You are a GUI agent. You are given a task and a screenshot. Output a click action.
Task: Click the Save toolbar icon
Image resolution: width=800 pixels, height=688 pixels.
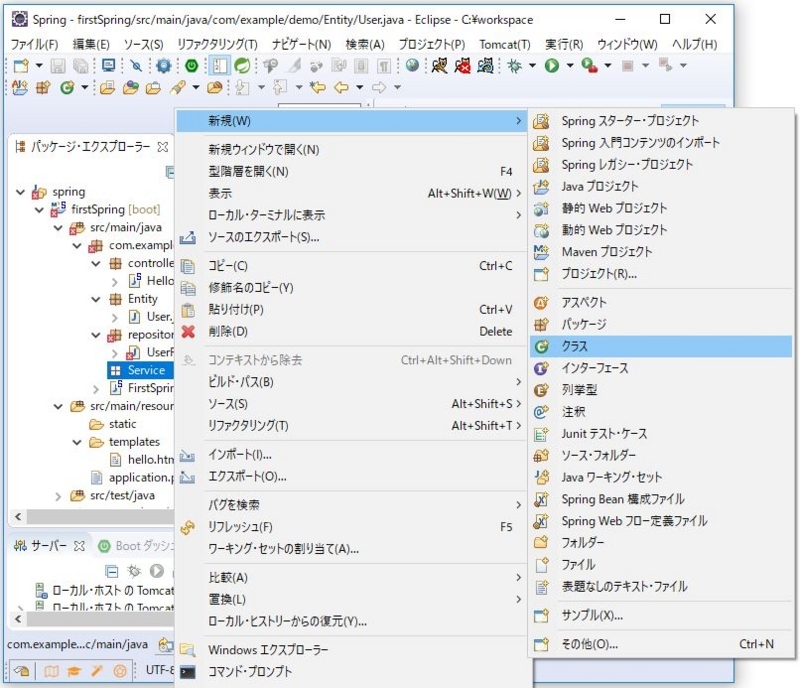point(58,66)
